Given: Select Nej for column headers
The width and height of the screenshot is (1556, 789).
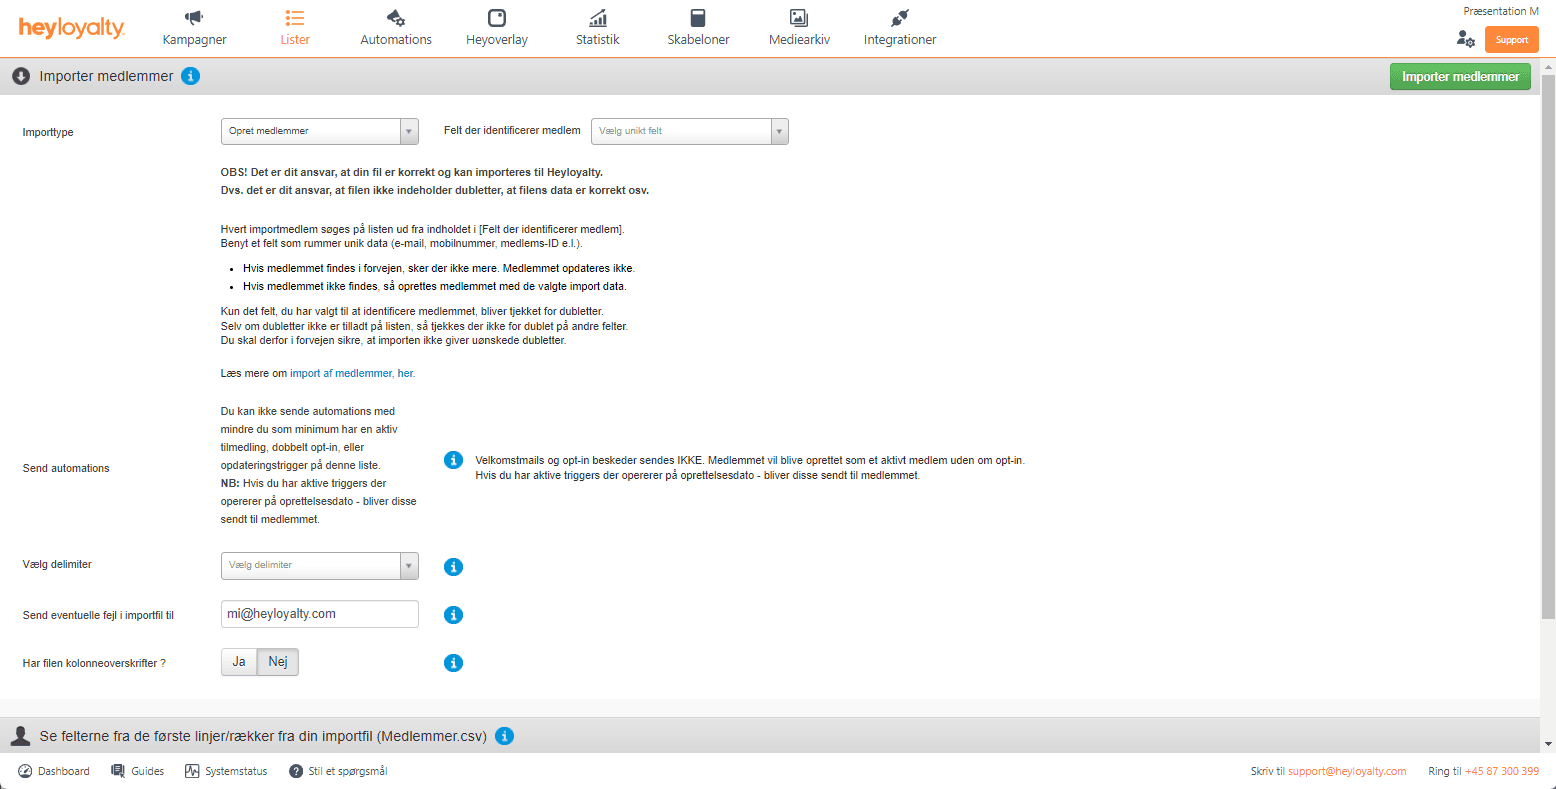Looking at the screenshot, I should [x=278, y=662].
